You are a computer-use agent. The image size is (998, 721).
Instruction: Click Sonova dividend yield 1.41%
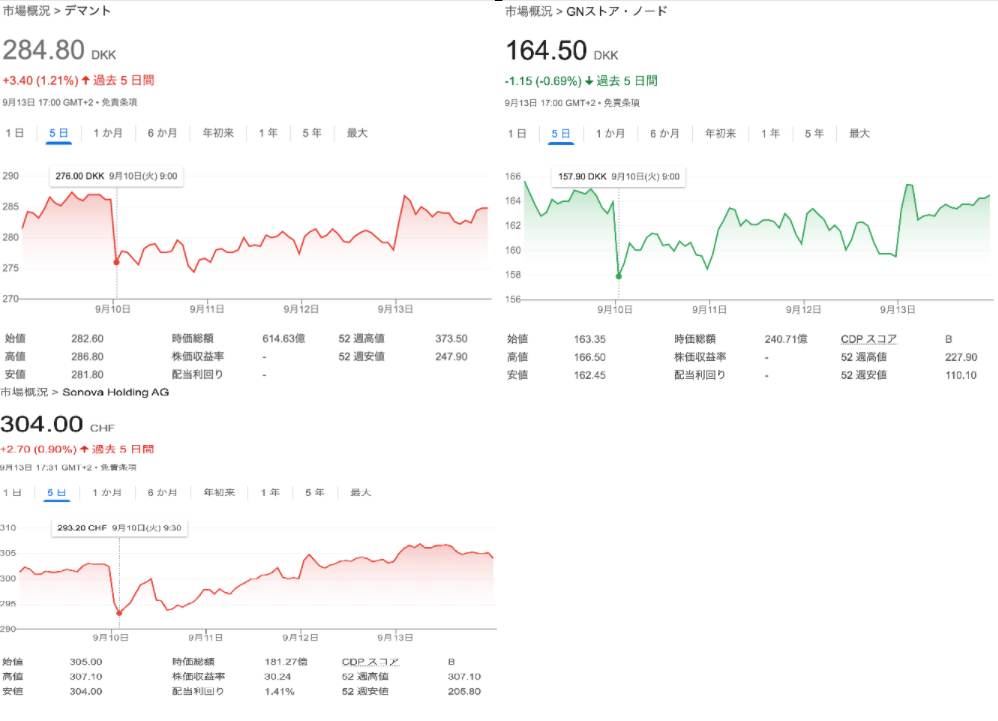coord(279,691)
